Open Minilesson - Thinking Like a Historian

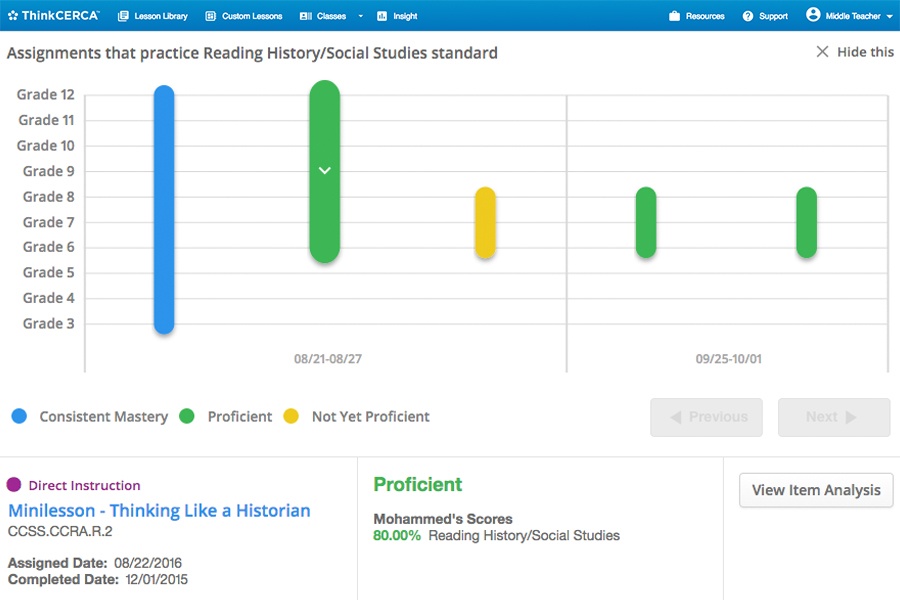(159, 510)
